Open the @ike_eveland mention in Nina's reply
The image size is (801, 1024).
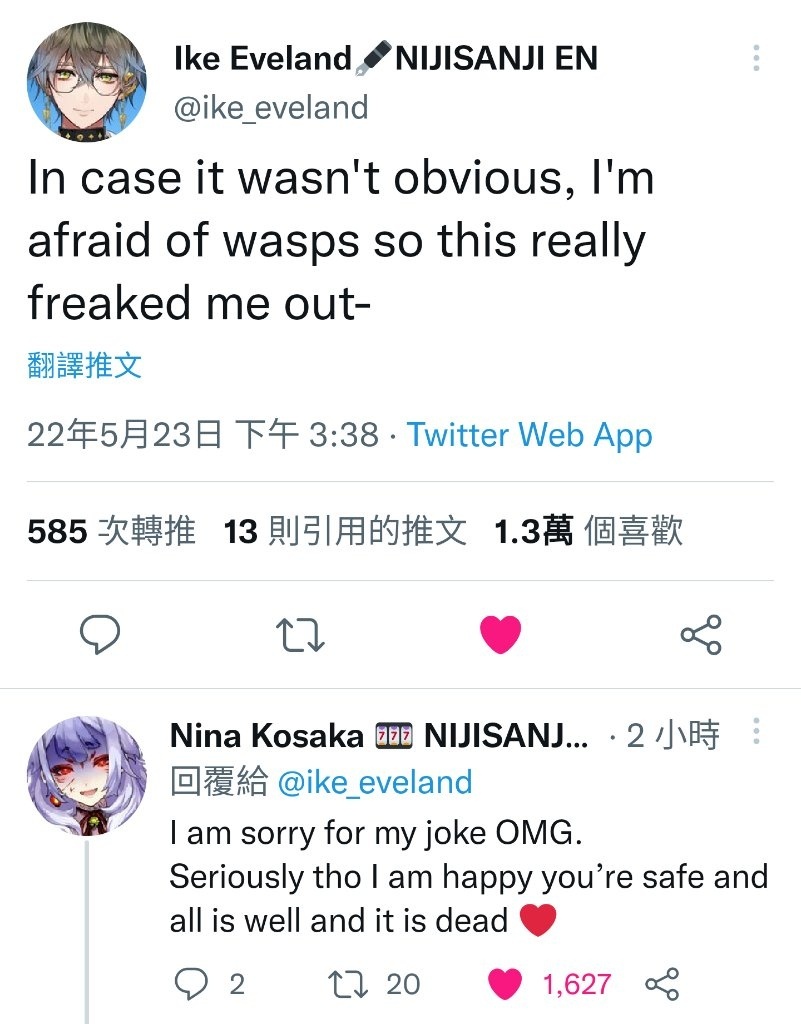click(375, 782)
